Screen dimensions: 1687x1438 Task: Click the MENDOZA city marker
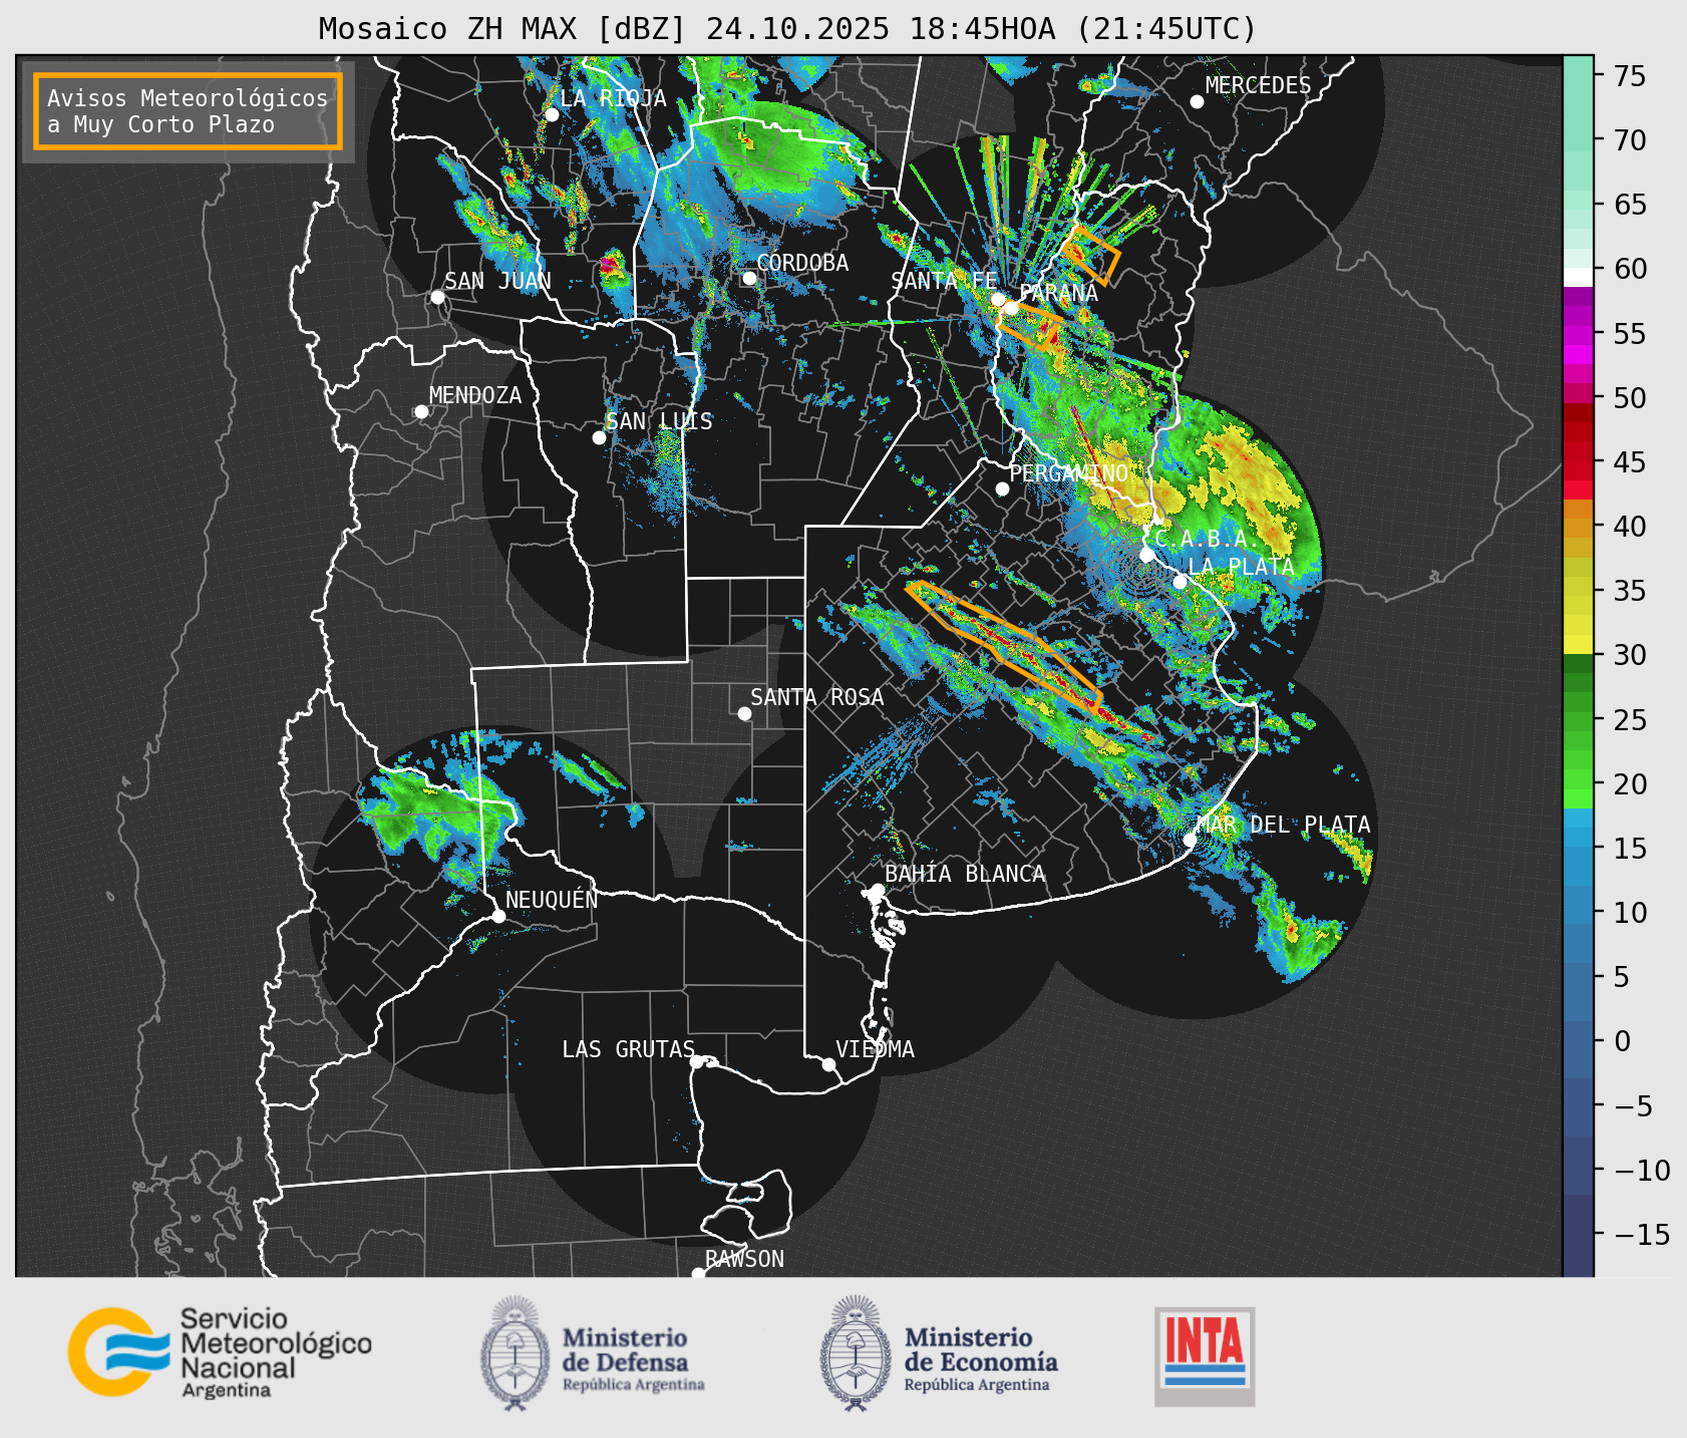pyautogui.click(x=421, y=412)
